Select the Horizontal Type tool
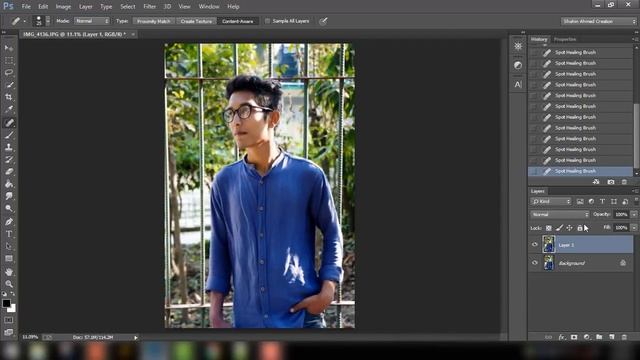Image resolution: width=640 pixels, height=360 pixels. (9, 234)
